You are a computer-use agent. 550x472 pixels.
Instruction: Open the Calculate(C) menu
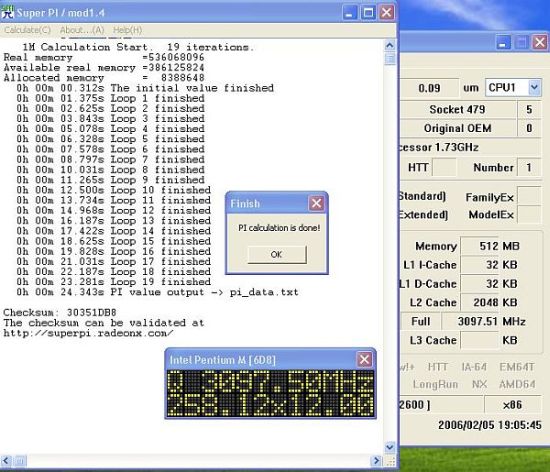pos(27,30)
